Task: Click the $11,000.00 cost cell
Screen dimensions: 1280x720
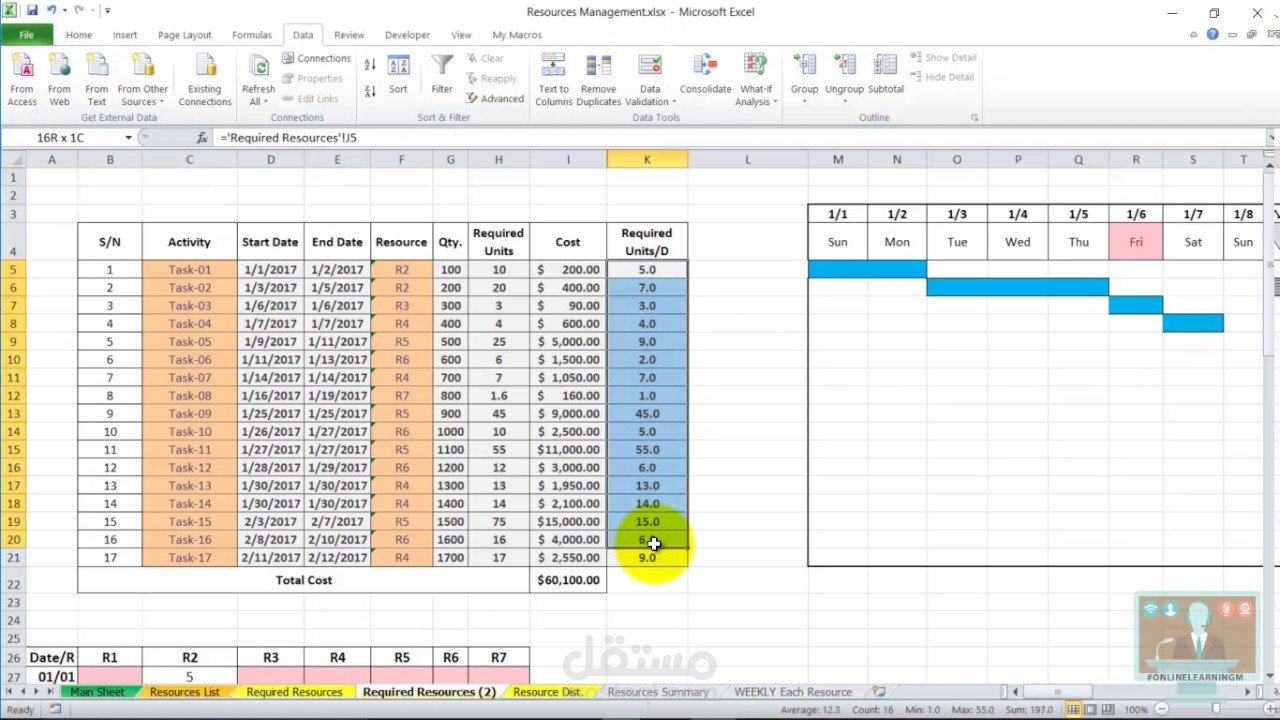Action: pyautogui.click(x=568, y=450)
